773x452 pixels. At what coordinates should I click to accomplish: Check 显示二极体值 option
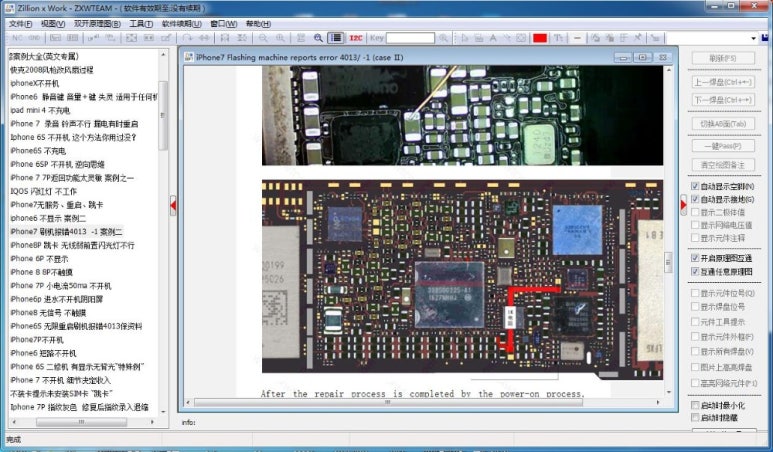(x=695, y=212)
